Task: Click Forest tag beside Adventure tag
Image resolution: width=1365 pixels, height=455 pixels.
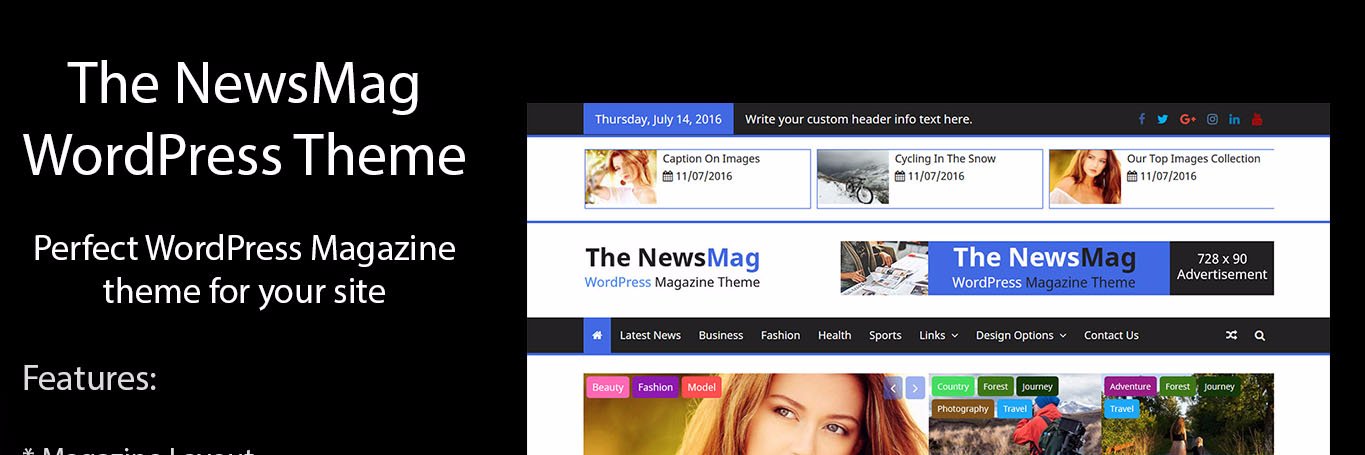Action: [x=1178, y=386]
